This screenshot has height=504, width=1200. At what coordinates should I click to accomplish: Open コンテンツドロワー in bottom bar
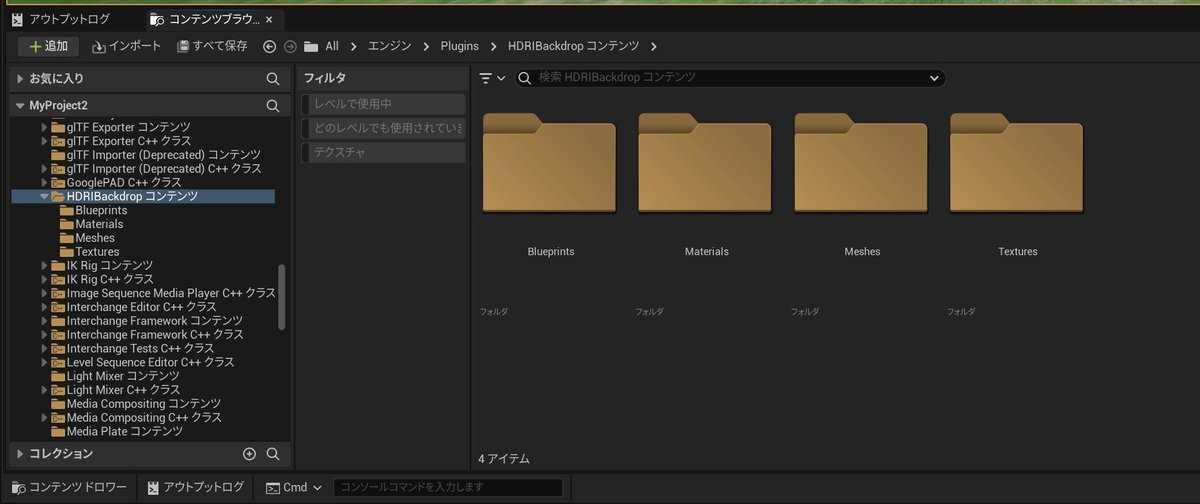pos(69,488)
